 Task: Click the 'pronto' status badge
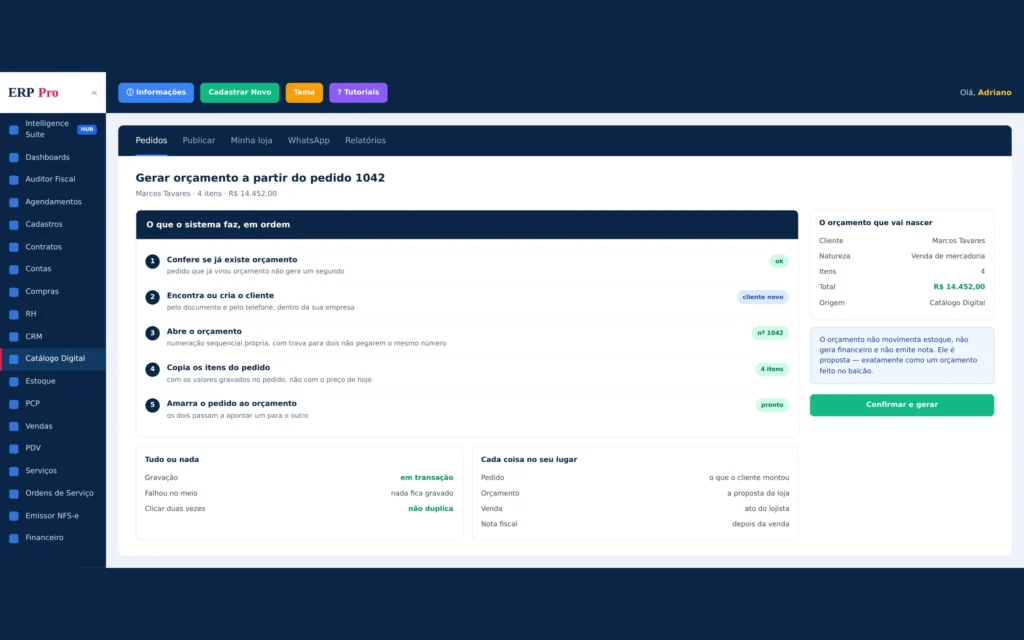click(772, 405)
